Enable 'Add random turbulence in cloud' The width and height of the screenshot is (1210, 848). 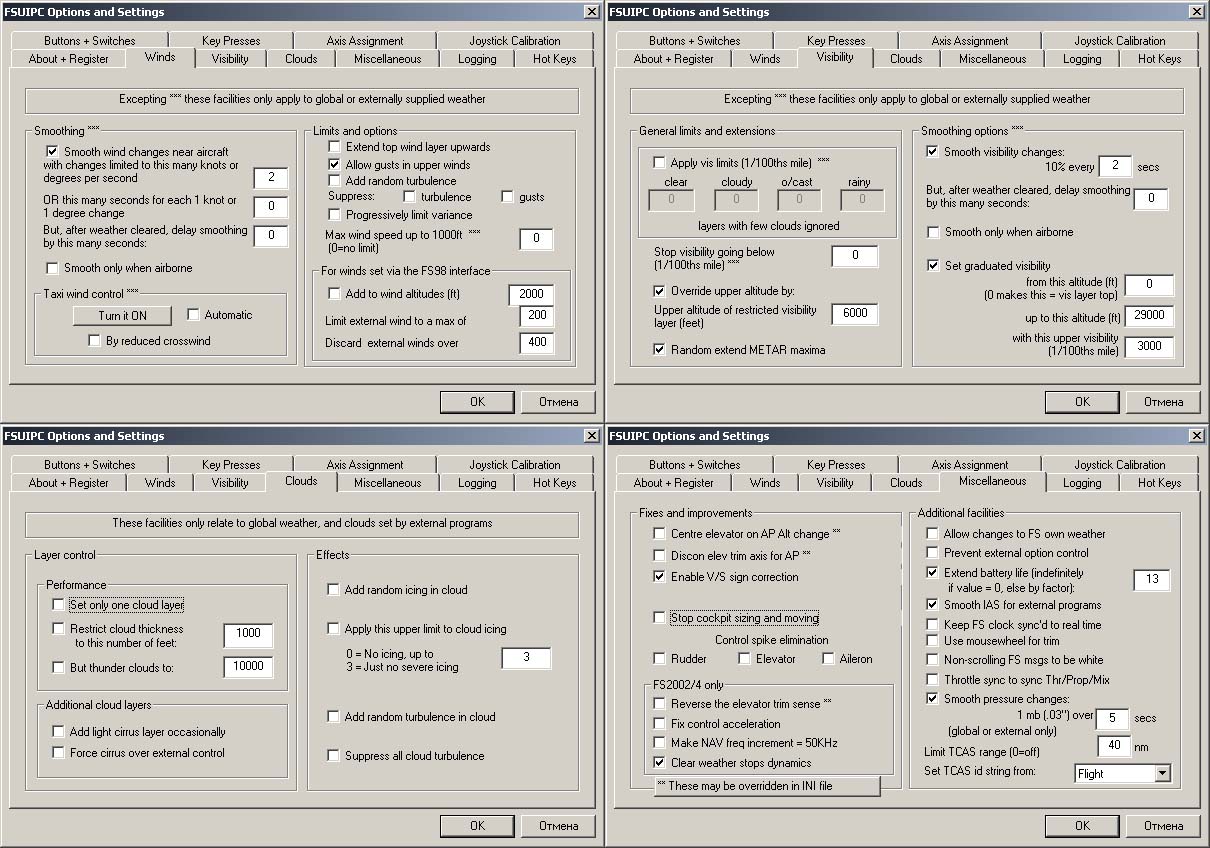334,717
